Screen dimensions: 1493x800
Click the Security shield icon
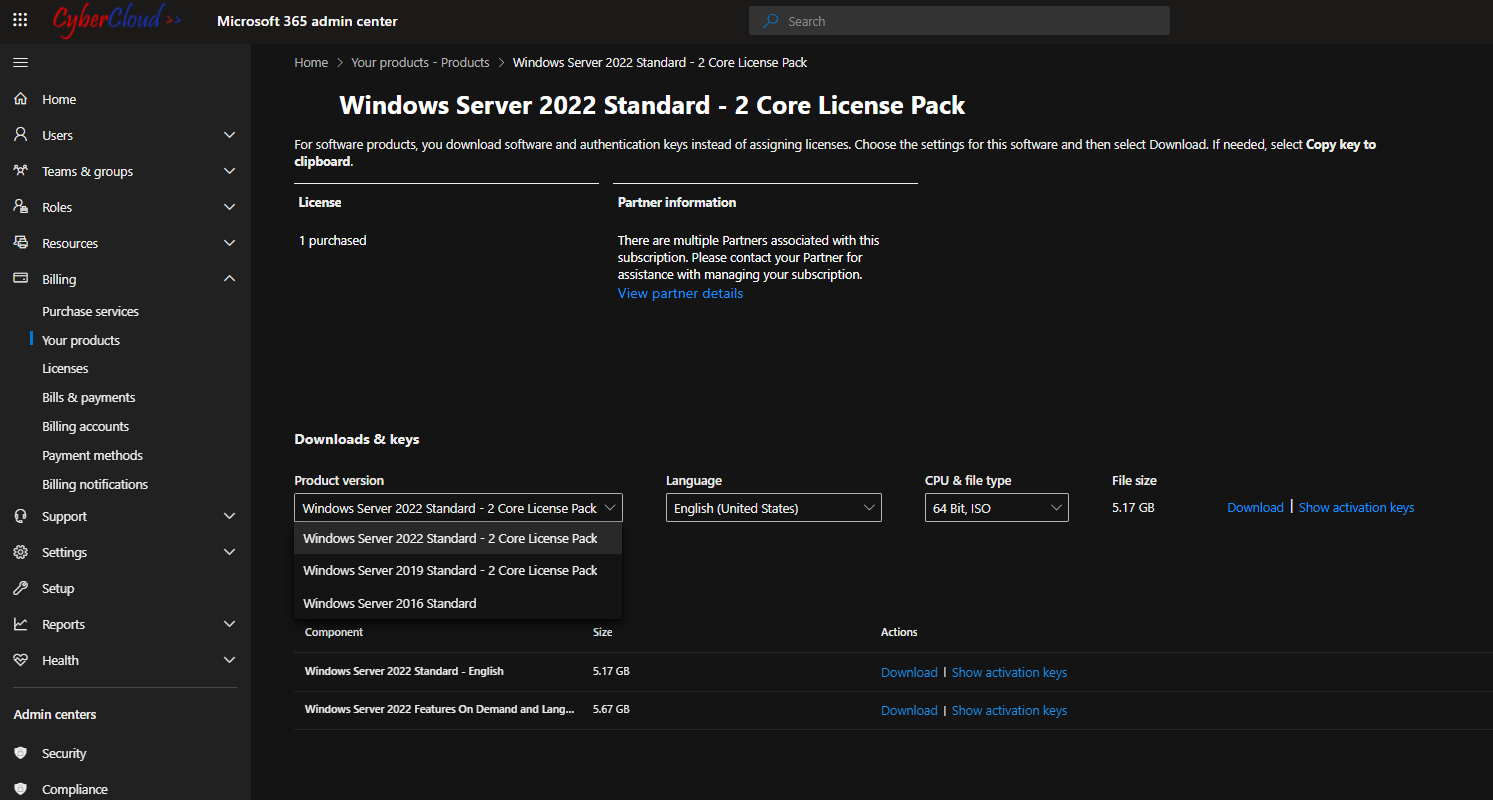point(20,753)
